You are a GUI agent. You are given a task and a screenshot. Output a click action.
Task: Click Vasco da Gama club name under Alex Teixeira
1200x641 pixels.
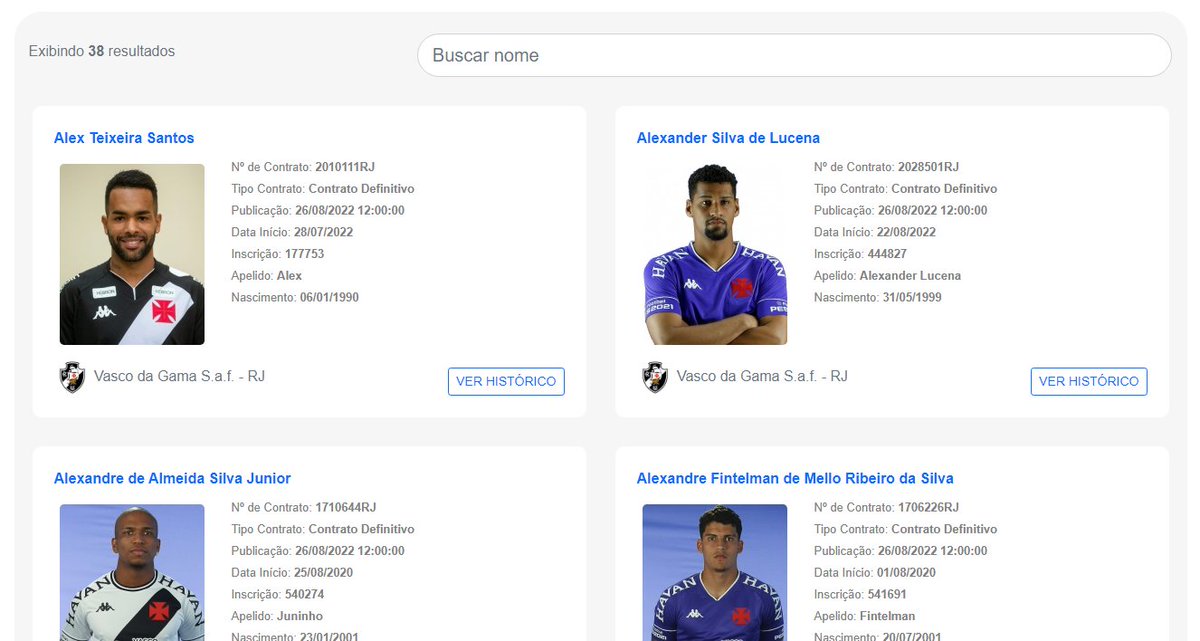click(x=179, y=376)
